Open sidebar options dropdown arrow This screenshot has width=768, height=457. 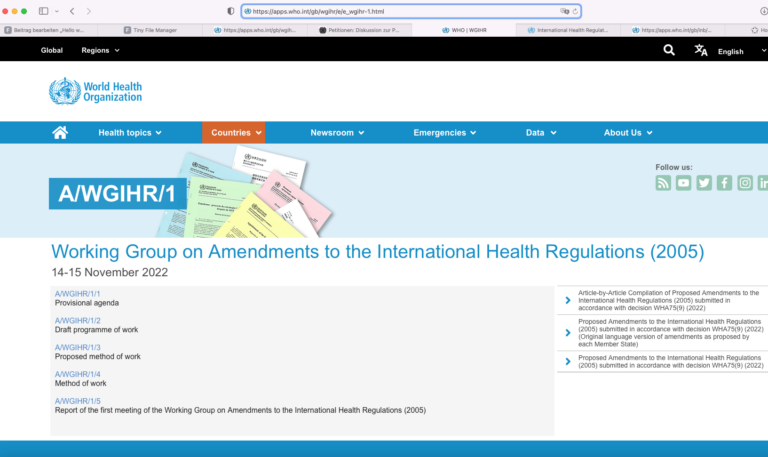click(x=57, y=11)
